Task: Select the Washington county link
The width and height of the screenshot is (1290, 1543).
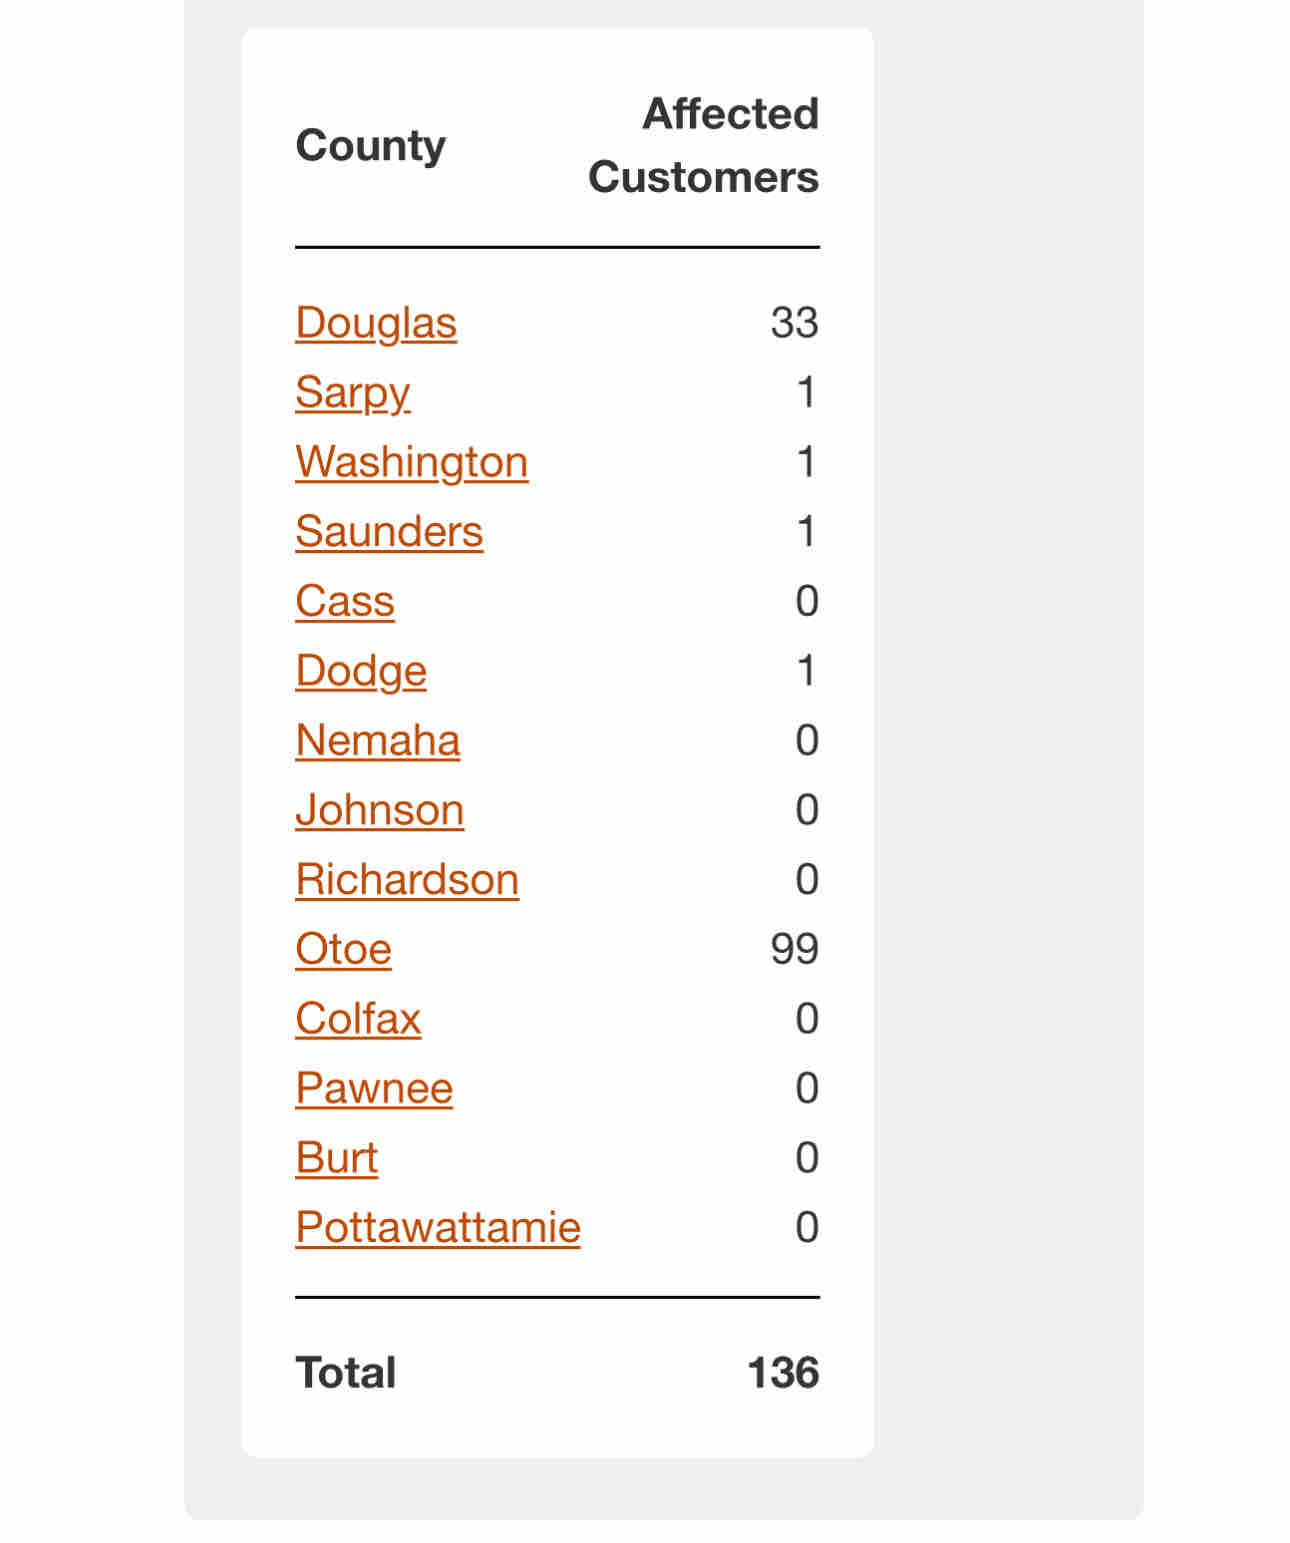Action: click(x=412, y=462)
